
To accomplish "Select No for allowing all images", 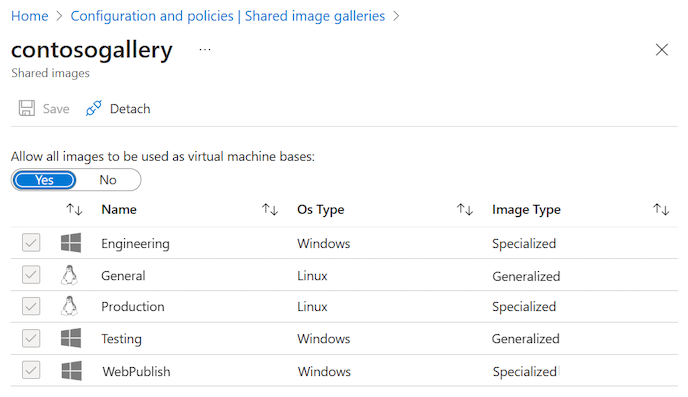I will (x=108, y=180).
